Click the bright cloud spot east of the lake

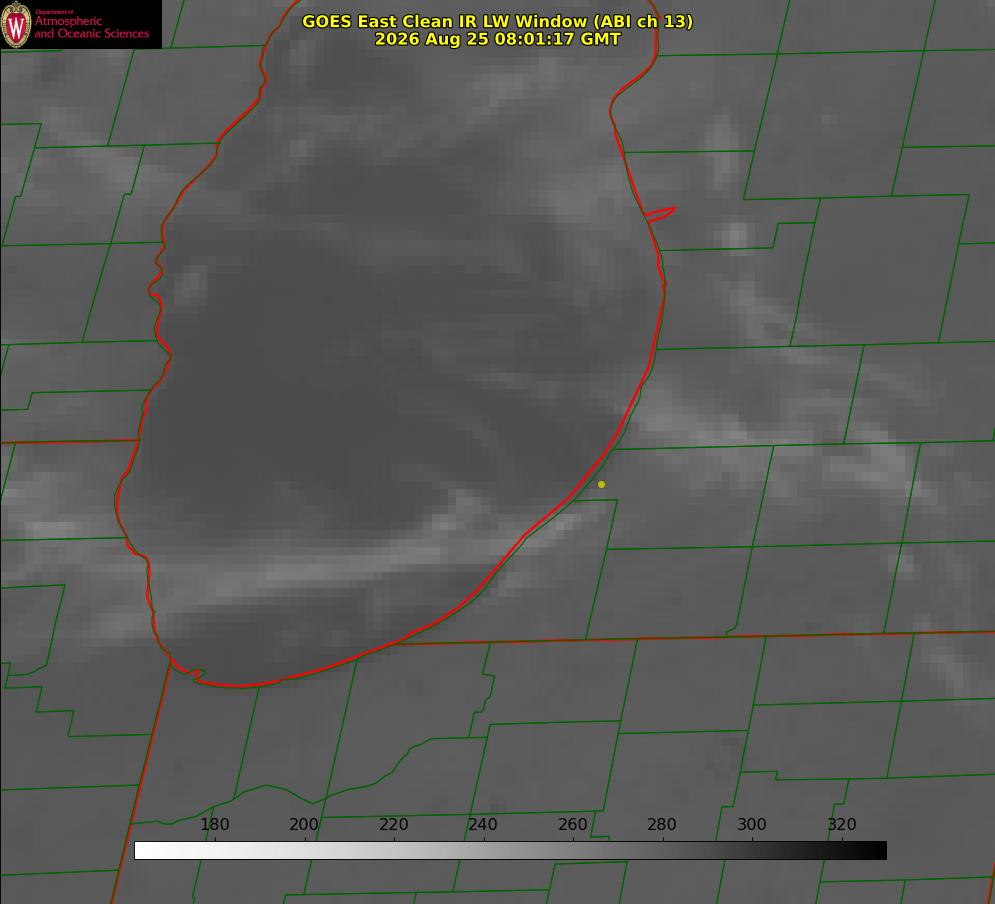click(735, 234)
